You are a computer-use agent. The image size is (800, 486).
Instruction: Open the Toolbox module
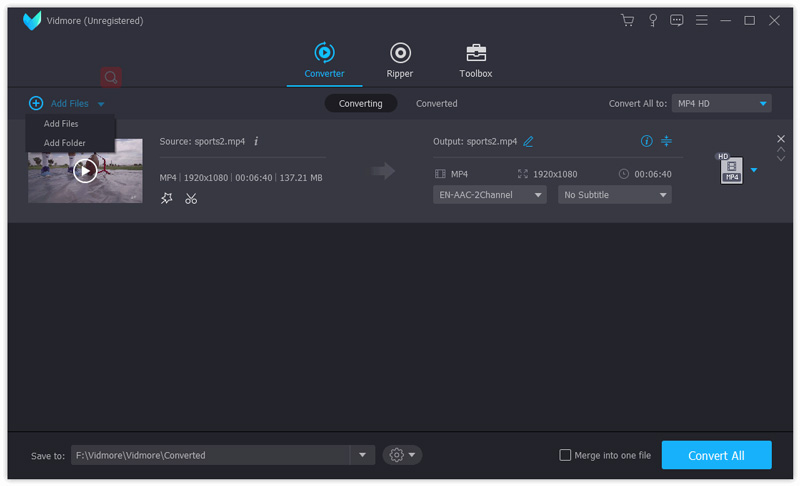point(475,60)
